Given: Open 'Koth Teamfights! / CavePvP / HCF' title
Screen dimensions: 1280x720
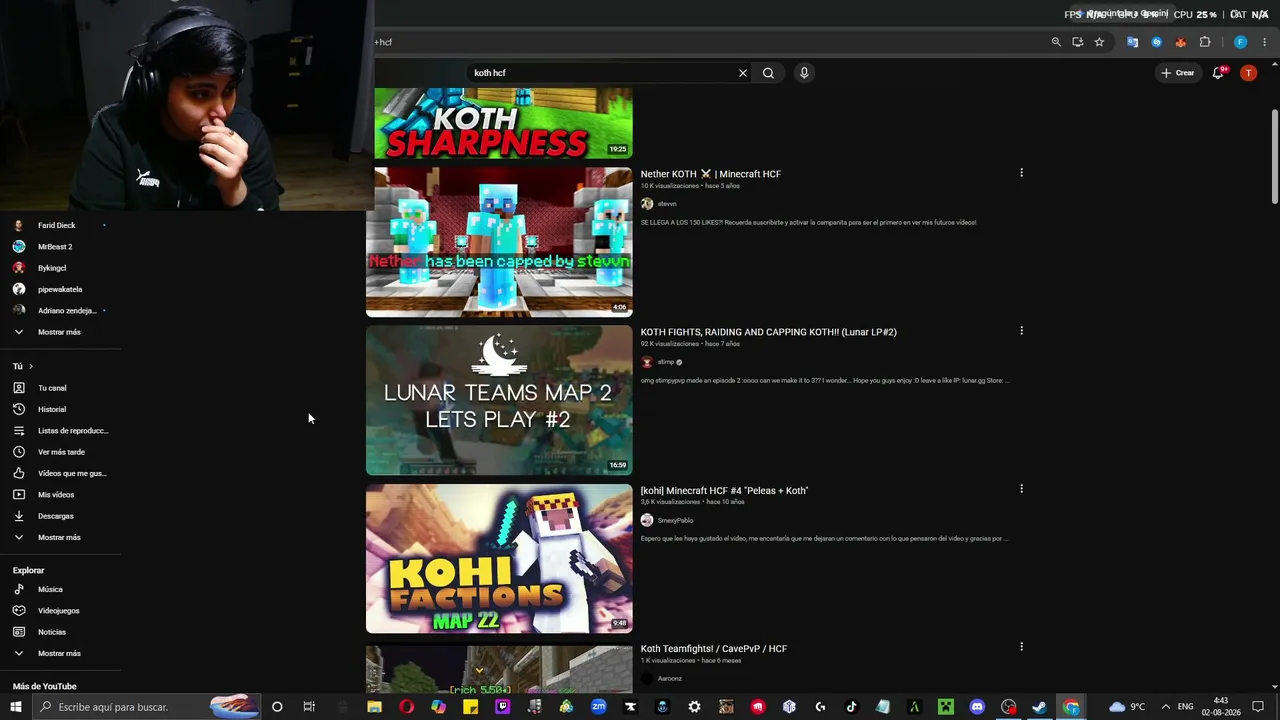Looking at the screenshot, I should pyautogui.click(x=714, y=649).
